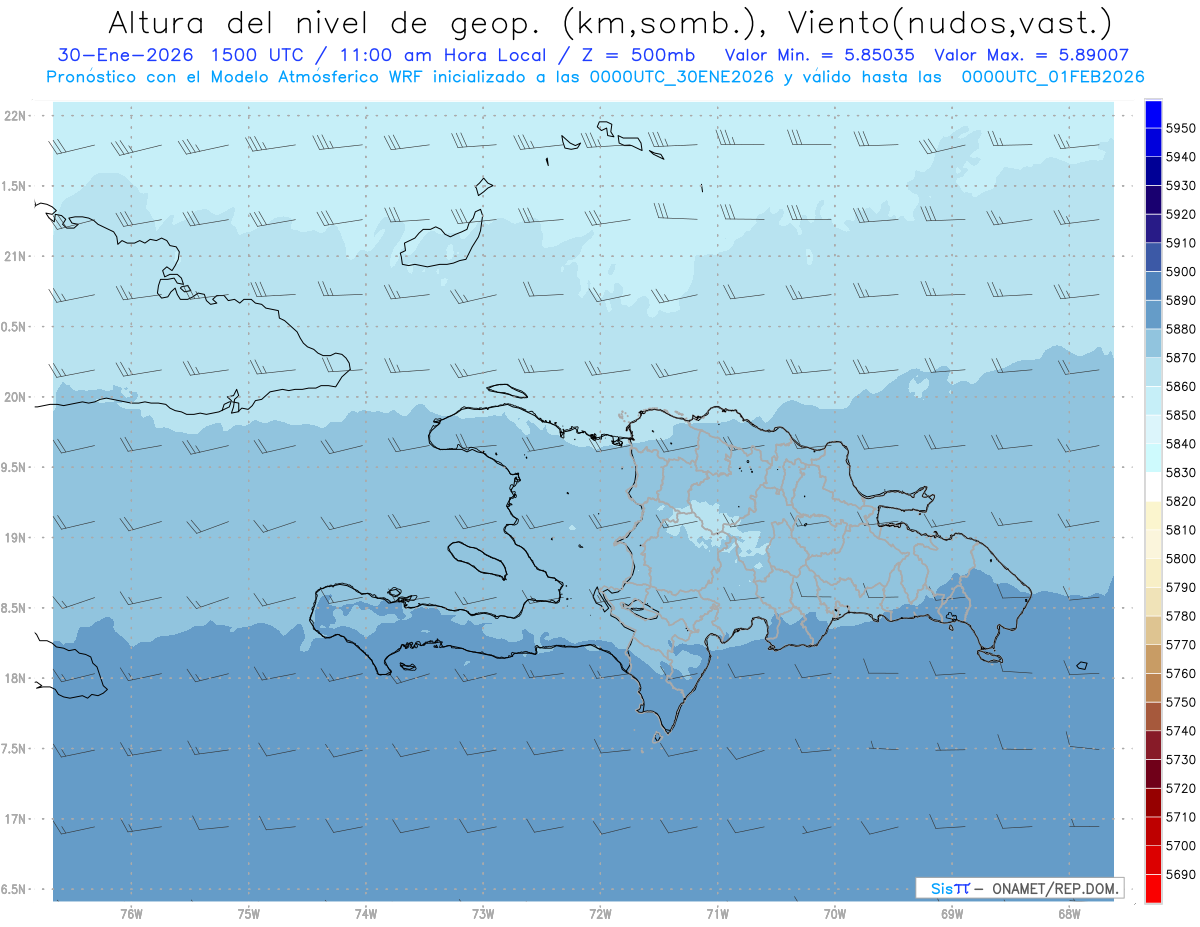The width and height of the screenshot is (1200, 927).
Task: Select the 5860 colorbar value
Action: [x=1181, y=386]
